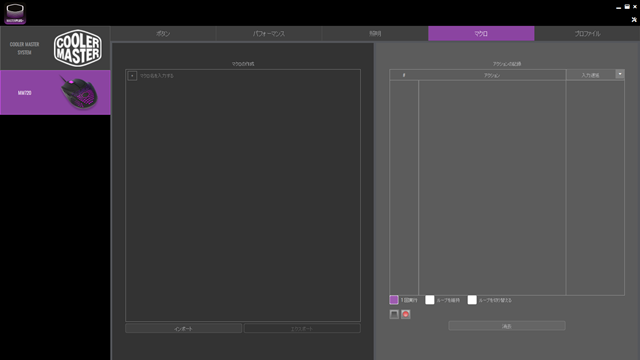Open the プロファイル tab
Viewport: 640px width, 360px height.
(587, 33)
